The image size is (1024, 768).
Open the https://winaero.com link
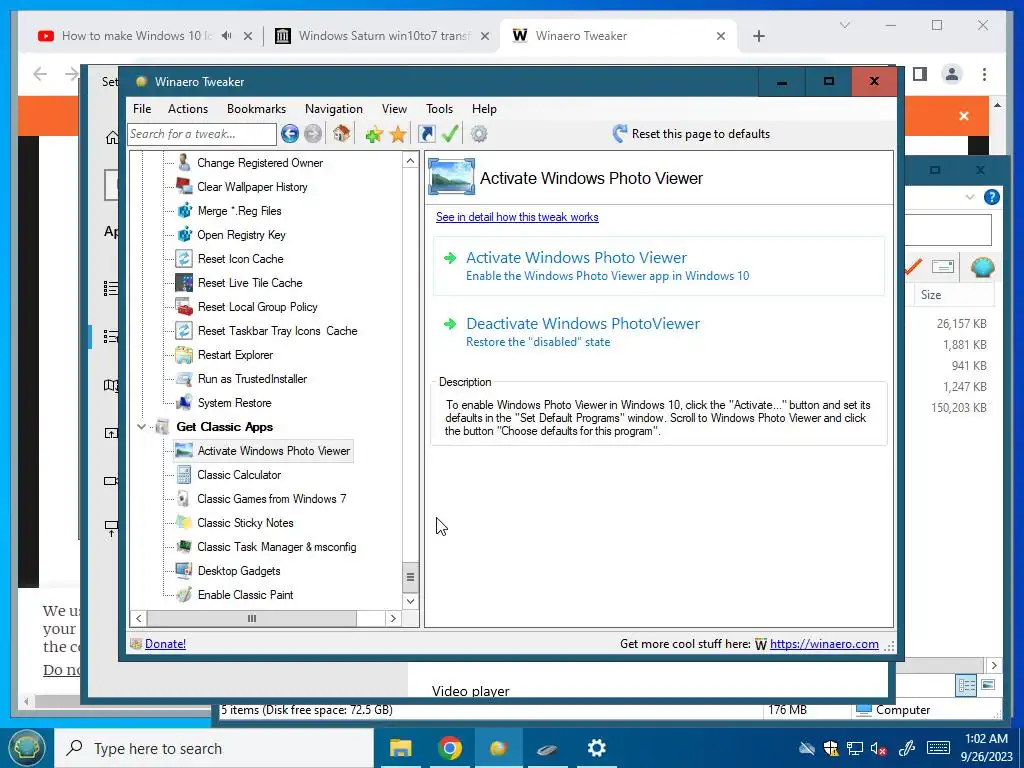coord(824,644)
